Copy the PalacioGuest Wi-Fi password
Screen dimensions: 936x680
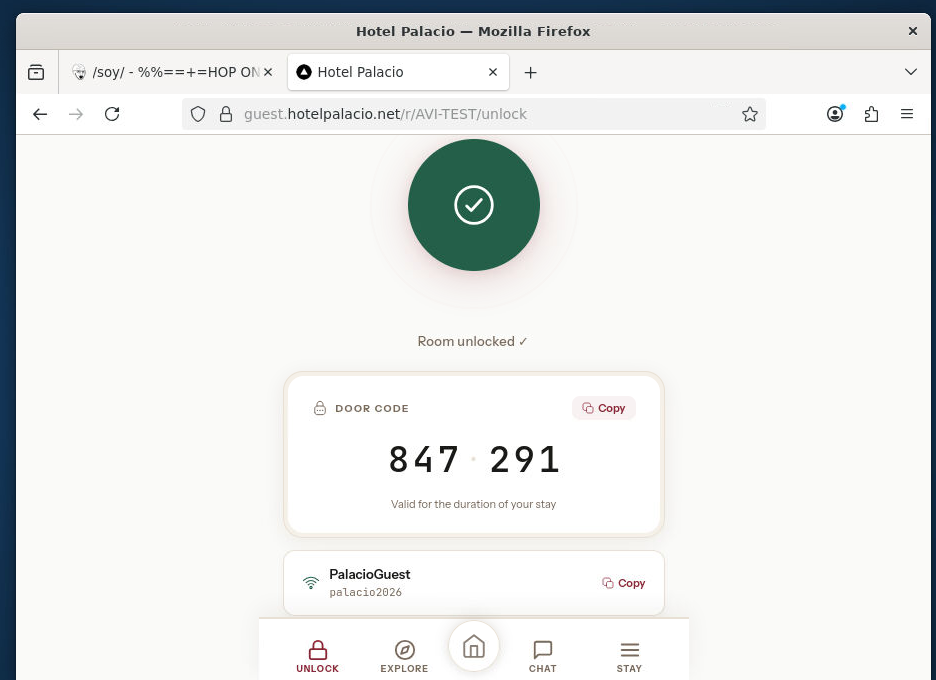coord(624,583)
